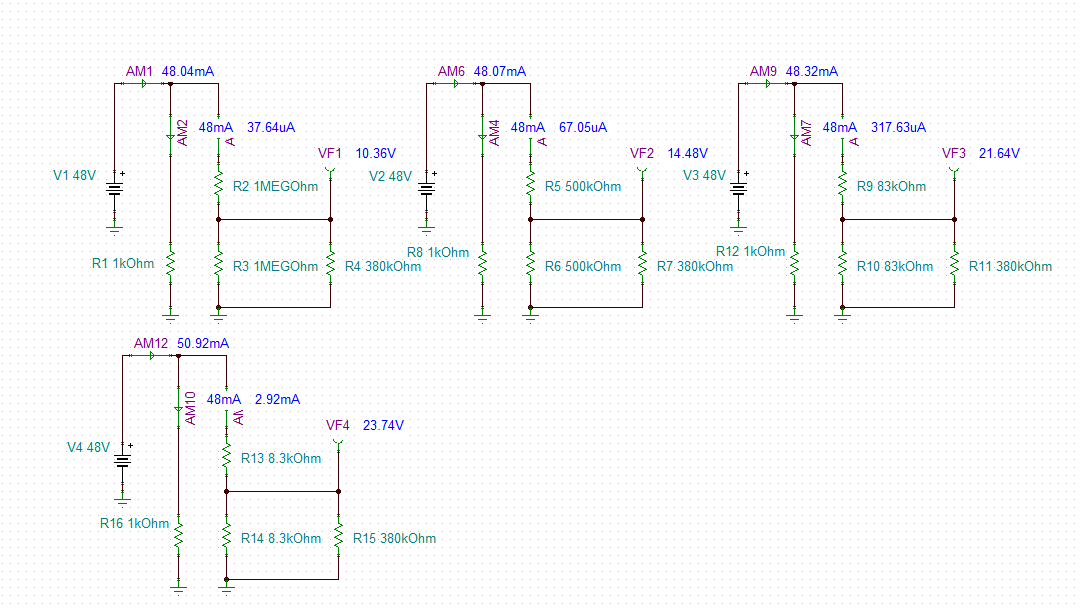
Task: Click the R13 resistor symbol
Action: (x=227, y=455)
